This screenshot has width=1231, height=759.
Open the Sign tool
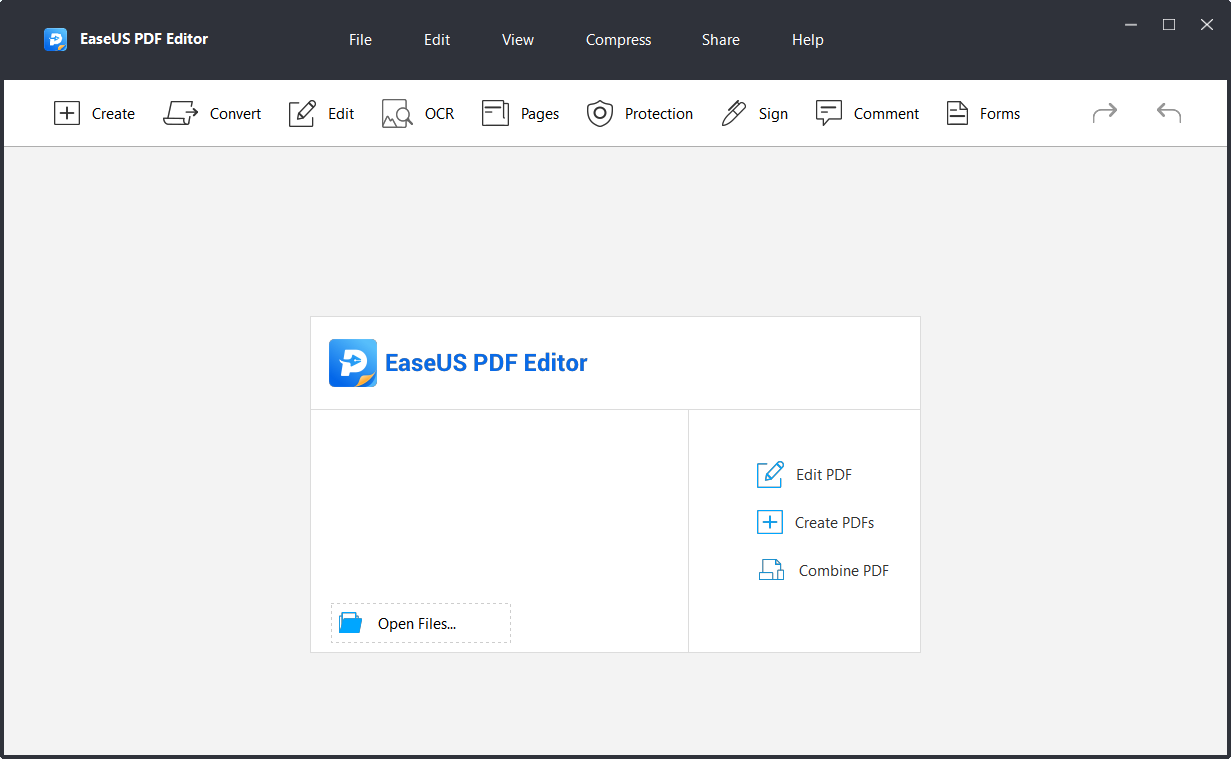click(754, 113)
